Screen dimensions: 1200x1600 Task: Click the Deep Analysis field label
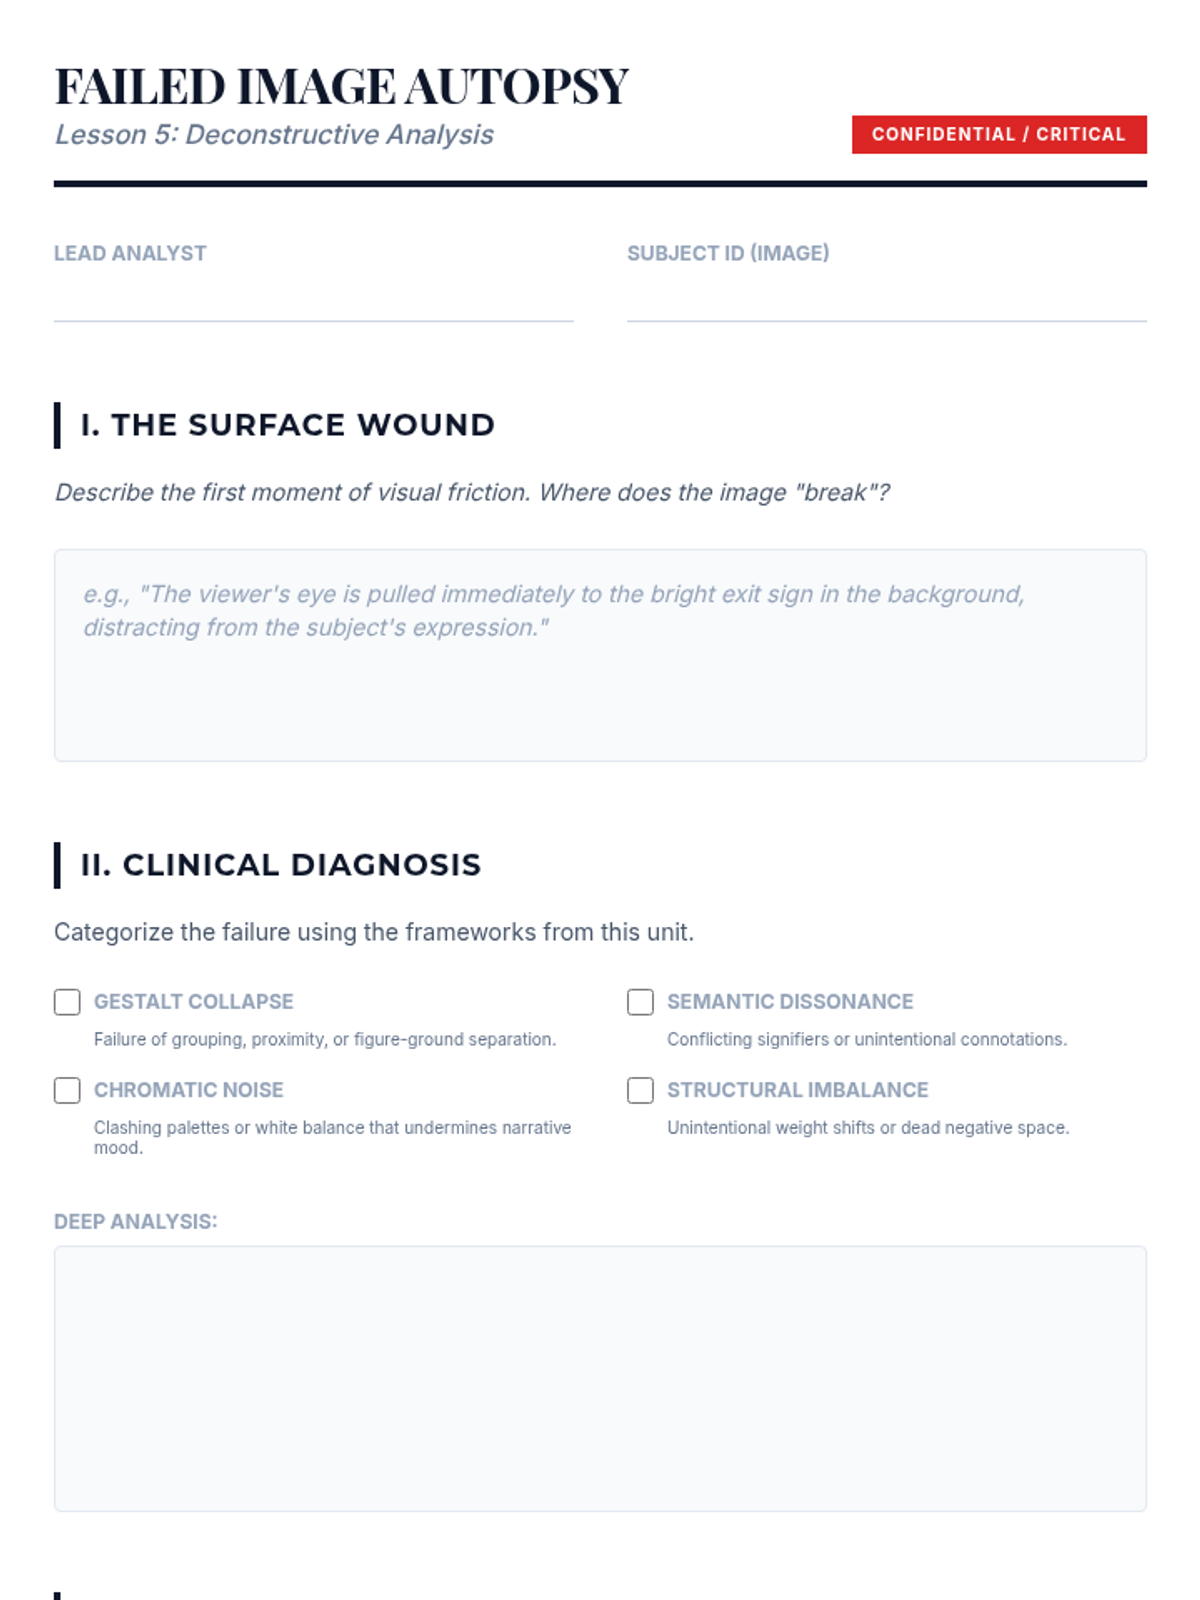point(135,1222)
